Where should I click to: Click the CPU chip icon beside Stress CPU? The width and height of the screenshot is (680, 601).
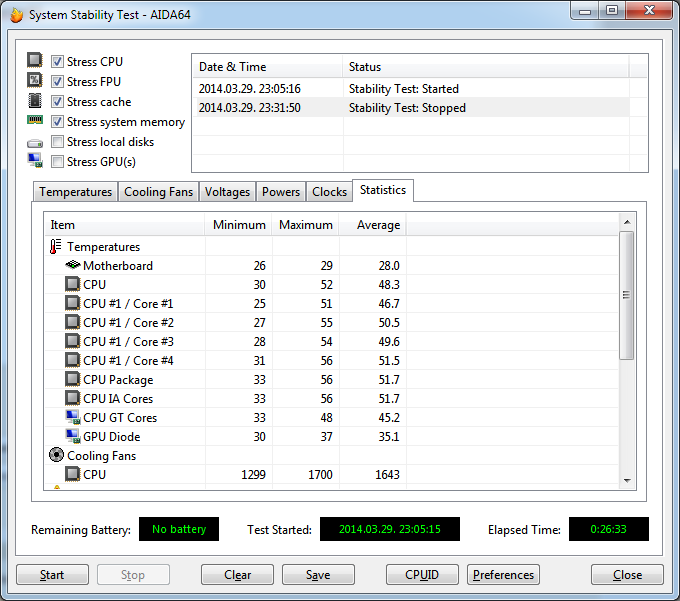click(x=35, y=60)
